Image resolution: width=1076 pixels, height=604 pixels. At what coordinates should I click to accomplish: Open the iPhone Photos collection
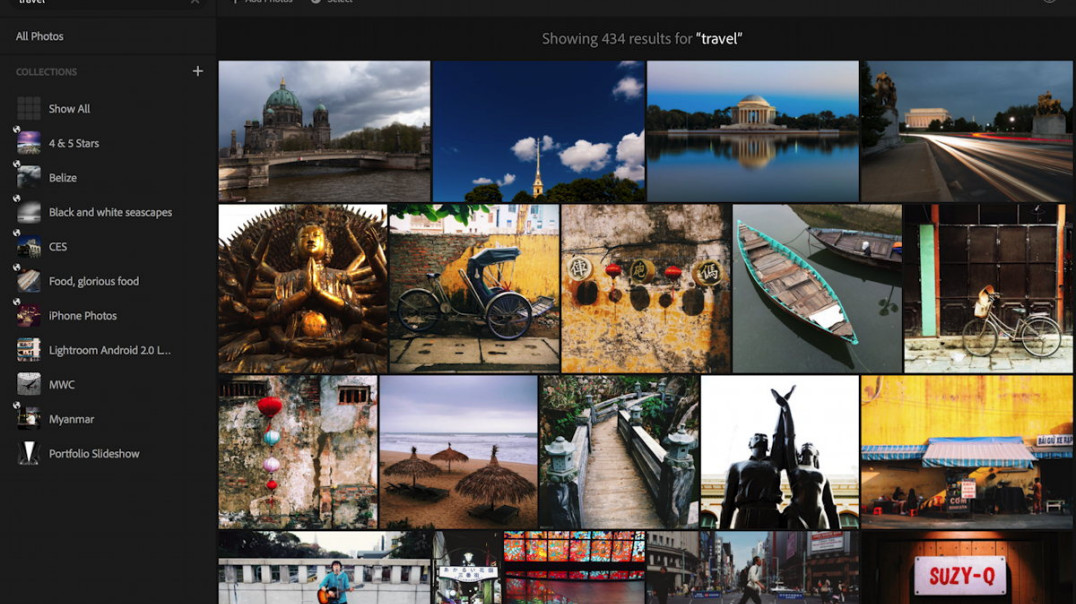coord(82,316)
